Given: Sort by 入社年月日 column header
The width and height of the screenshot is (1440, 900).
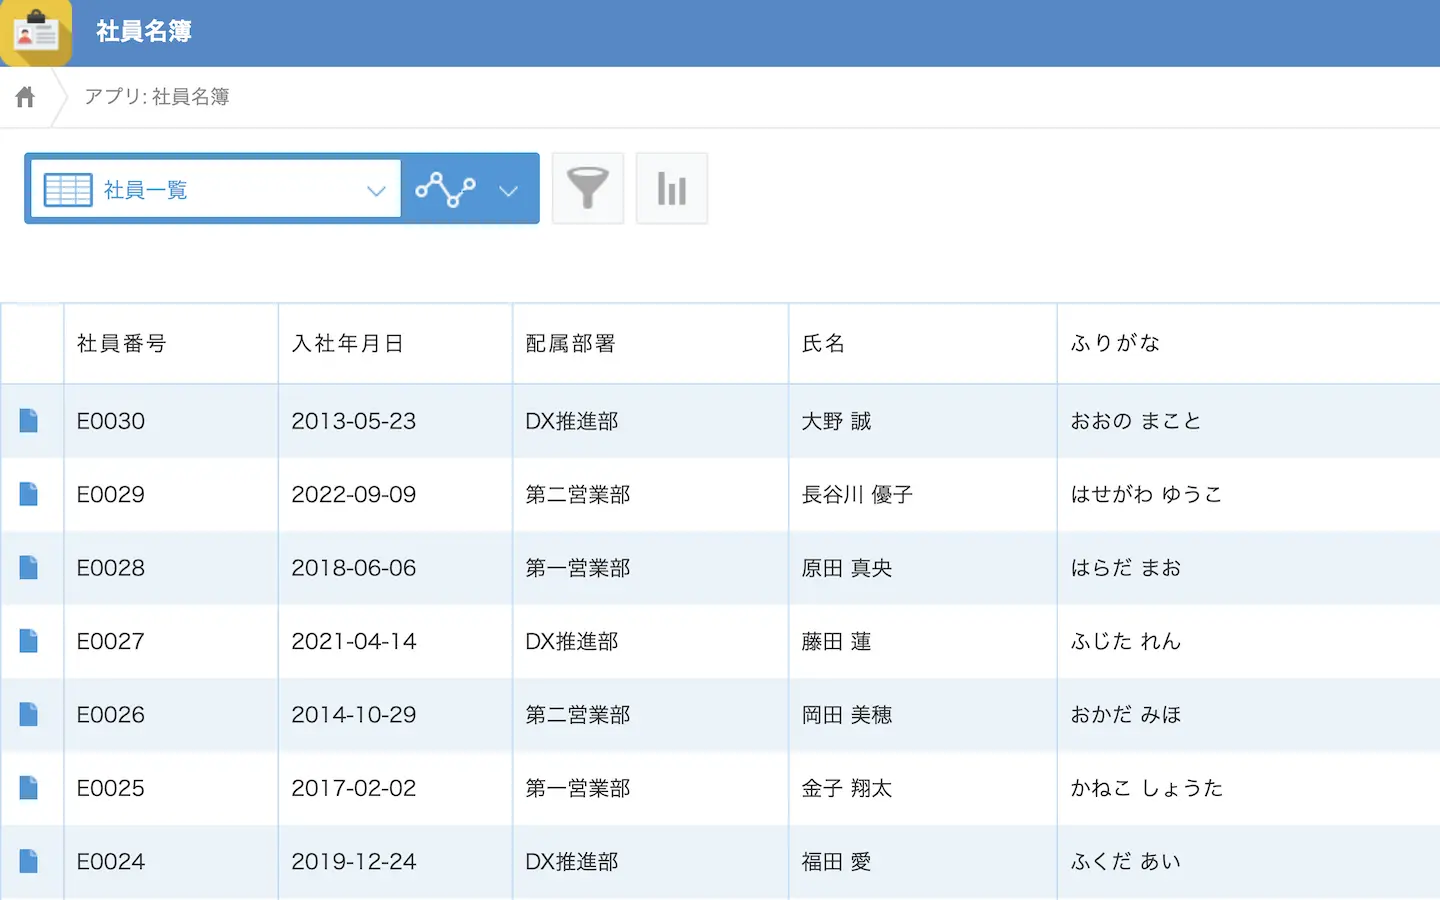Looking at the screenshot, I should (x=347, y=344).
